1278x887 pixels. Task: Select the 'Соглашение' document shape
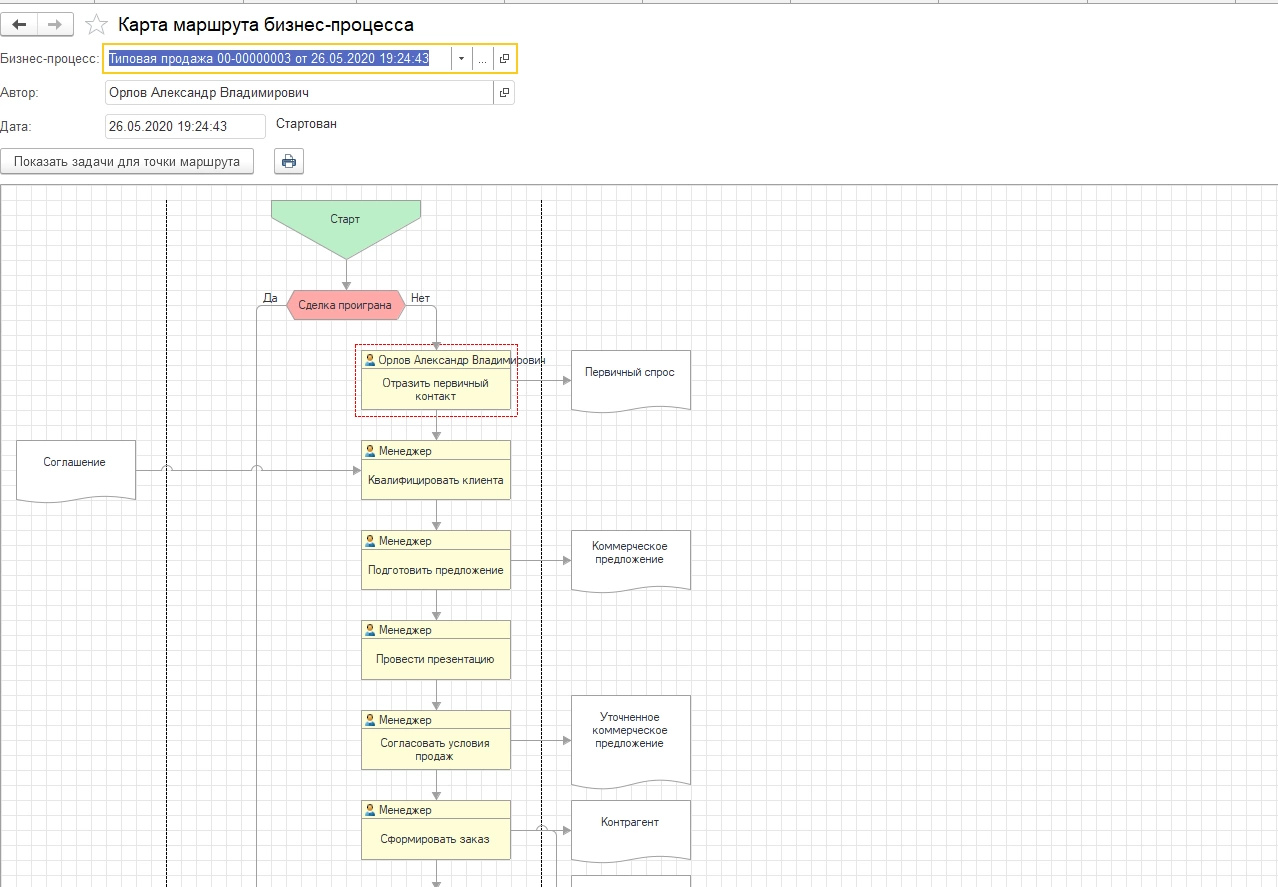75,466
